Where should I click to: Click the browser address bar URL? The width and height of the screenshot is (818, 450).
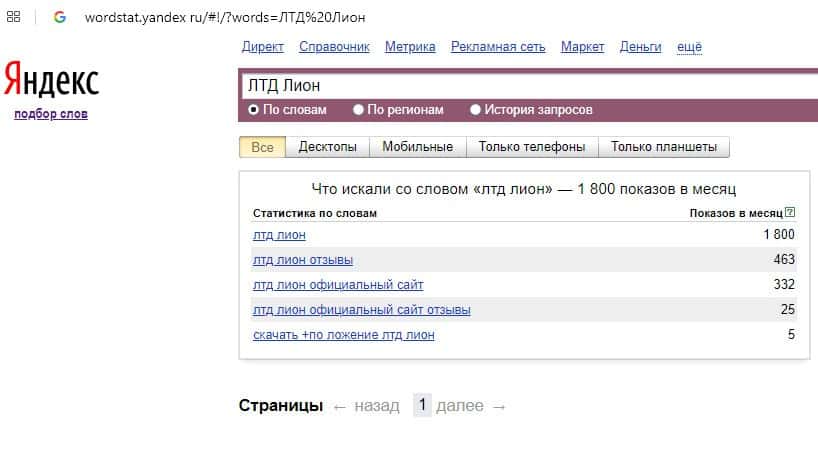[225, 17]
